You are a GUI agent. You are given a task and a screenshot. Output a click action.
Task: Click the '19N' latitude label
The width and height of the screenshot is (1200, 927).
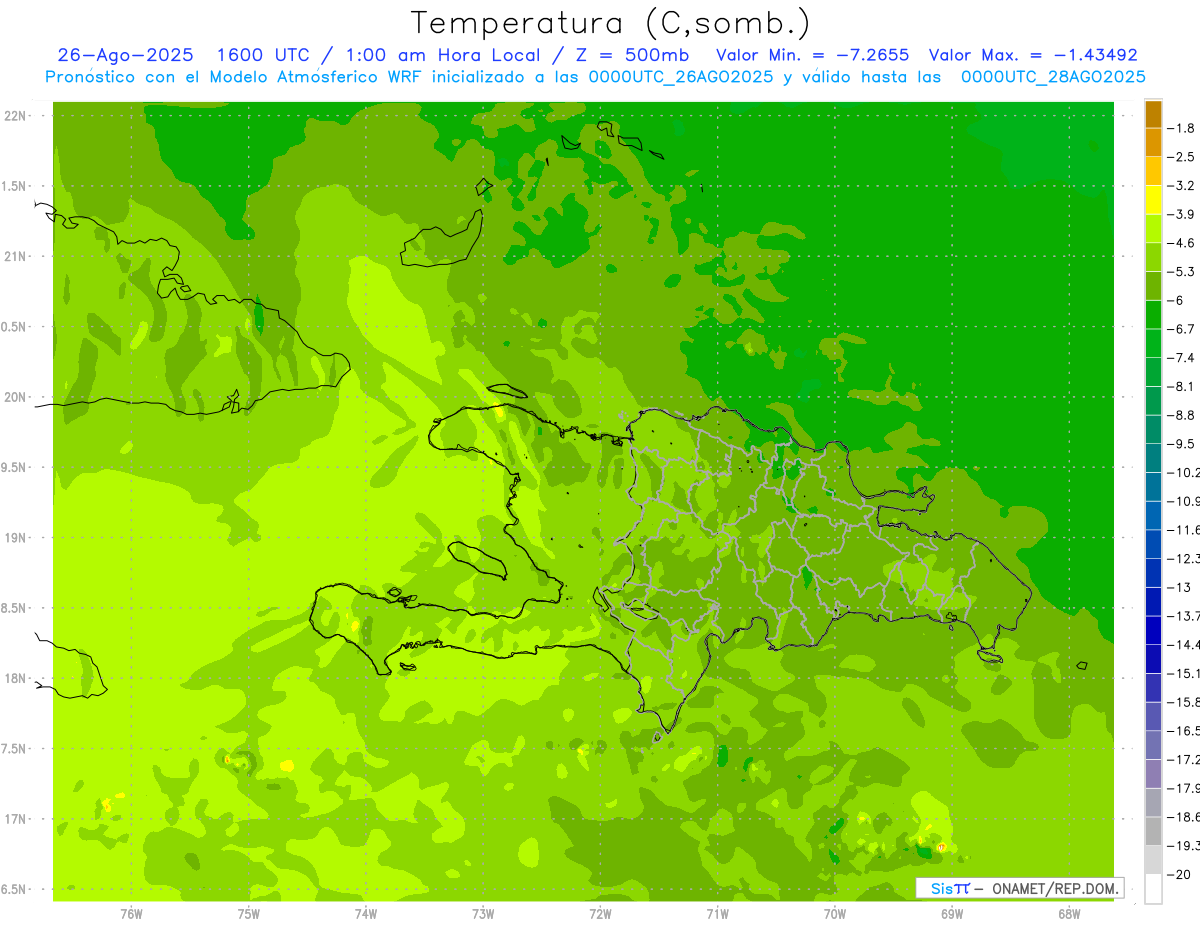tap(15, 538)
